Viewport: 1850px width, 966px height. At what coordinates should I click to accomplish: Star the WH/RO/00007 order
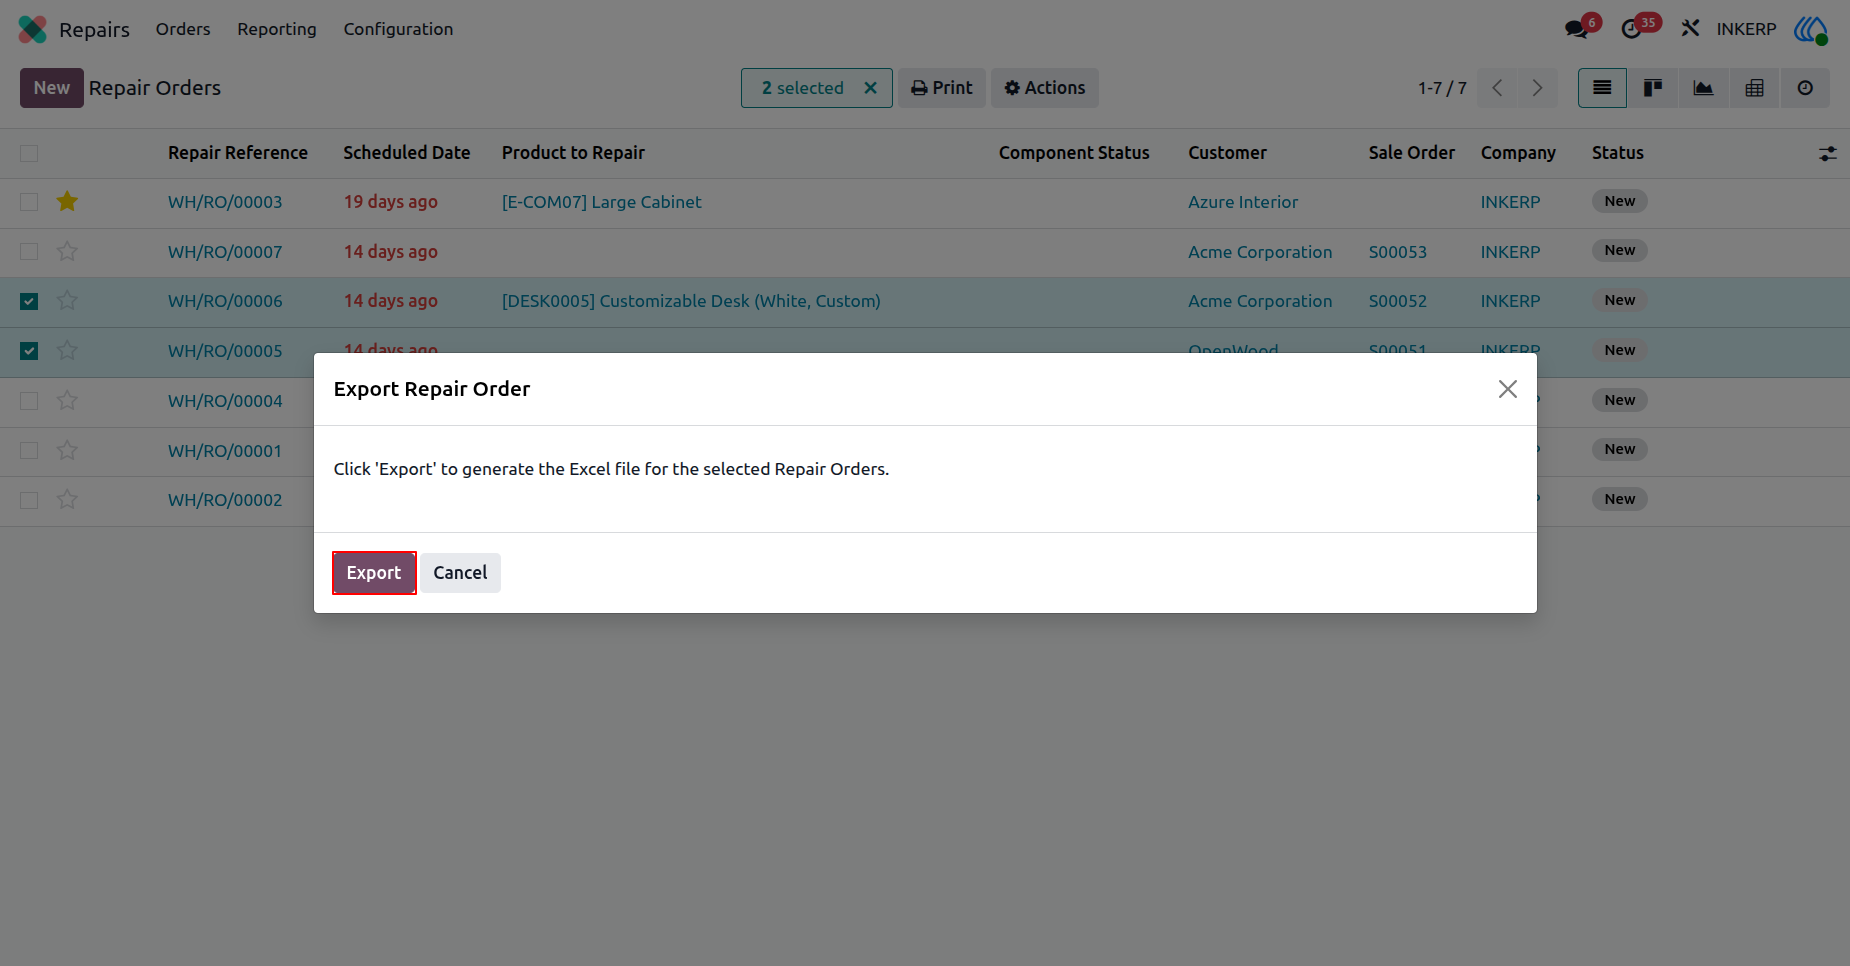click(67, 252)
